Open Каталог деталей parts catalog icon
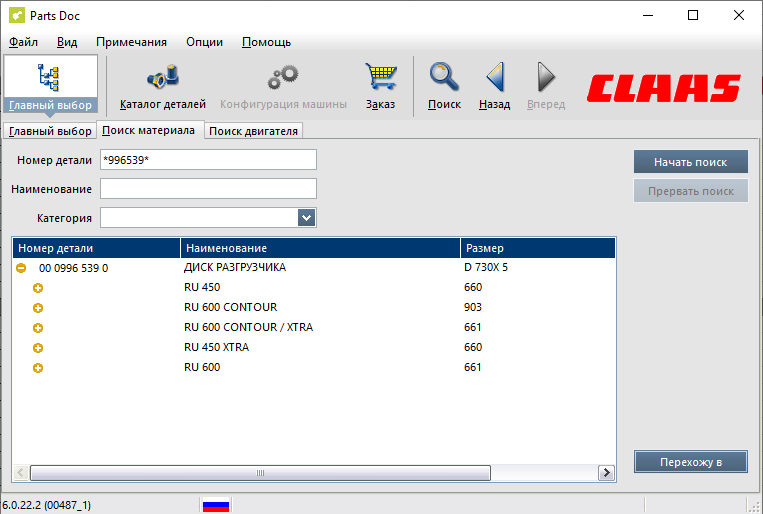The image size is (763, 514). (x=163, y=77)
